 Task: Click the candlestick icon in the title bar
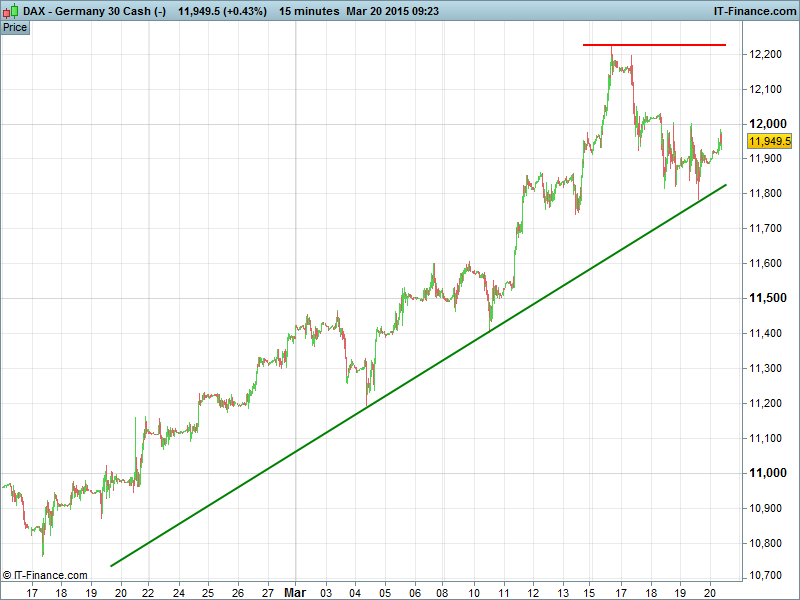coord(11,10)
